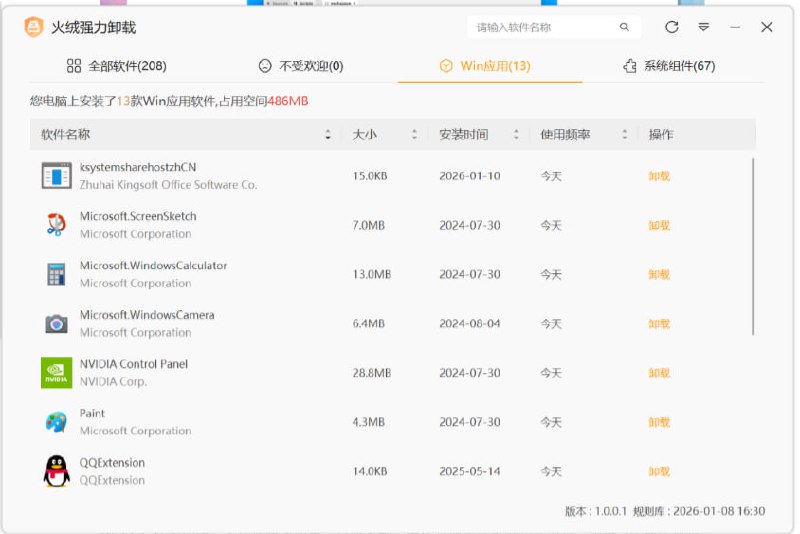Click the NVIDIA Control Panel icon

click(56, 372)
